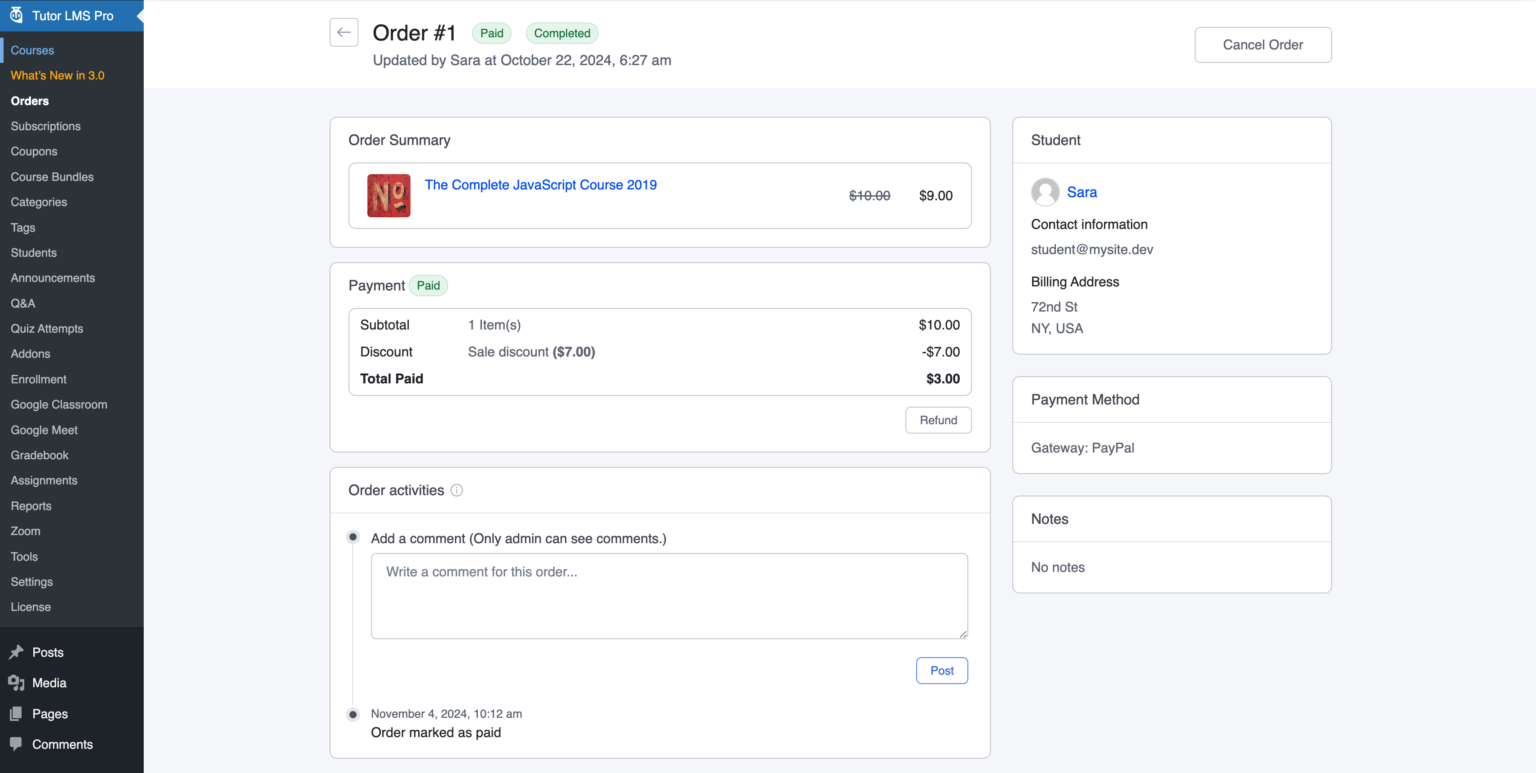Open student Sara's profile link
1536x773 pixels.
[1081, 192]
